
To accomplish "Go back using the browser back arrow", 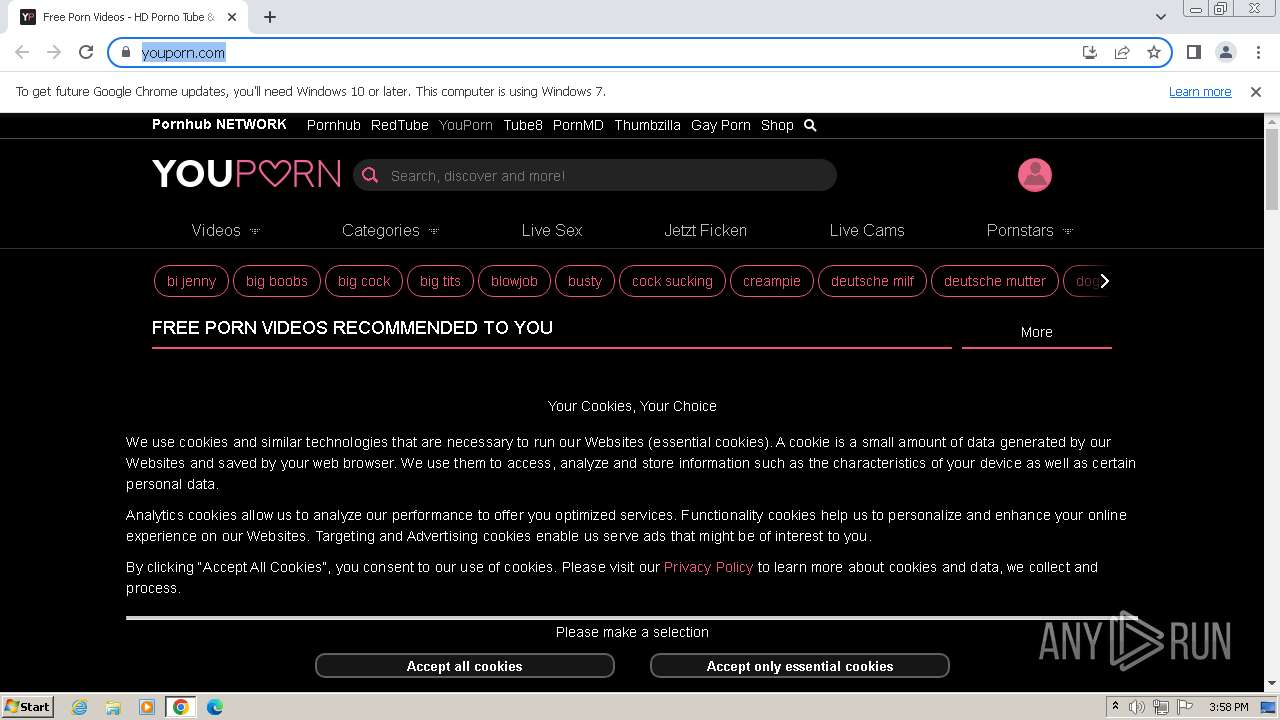I will [x=22, y=52].
